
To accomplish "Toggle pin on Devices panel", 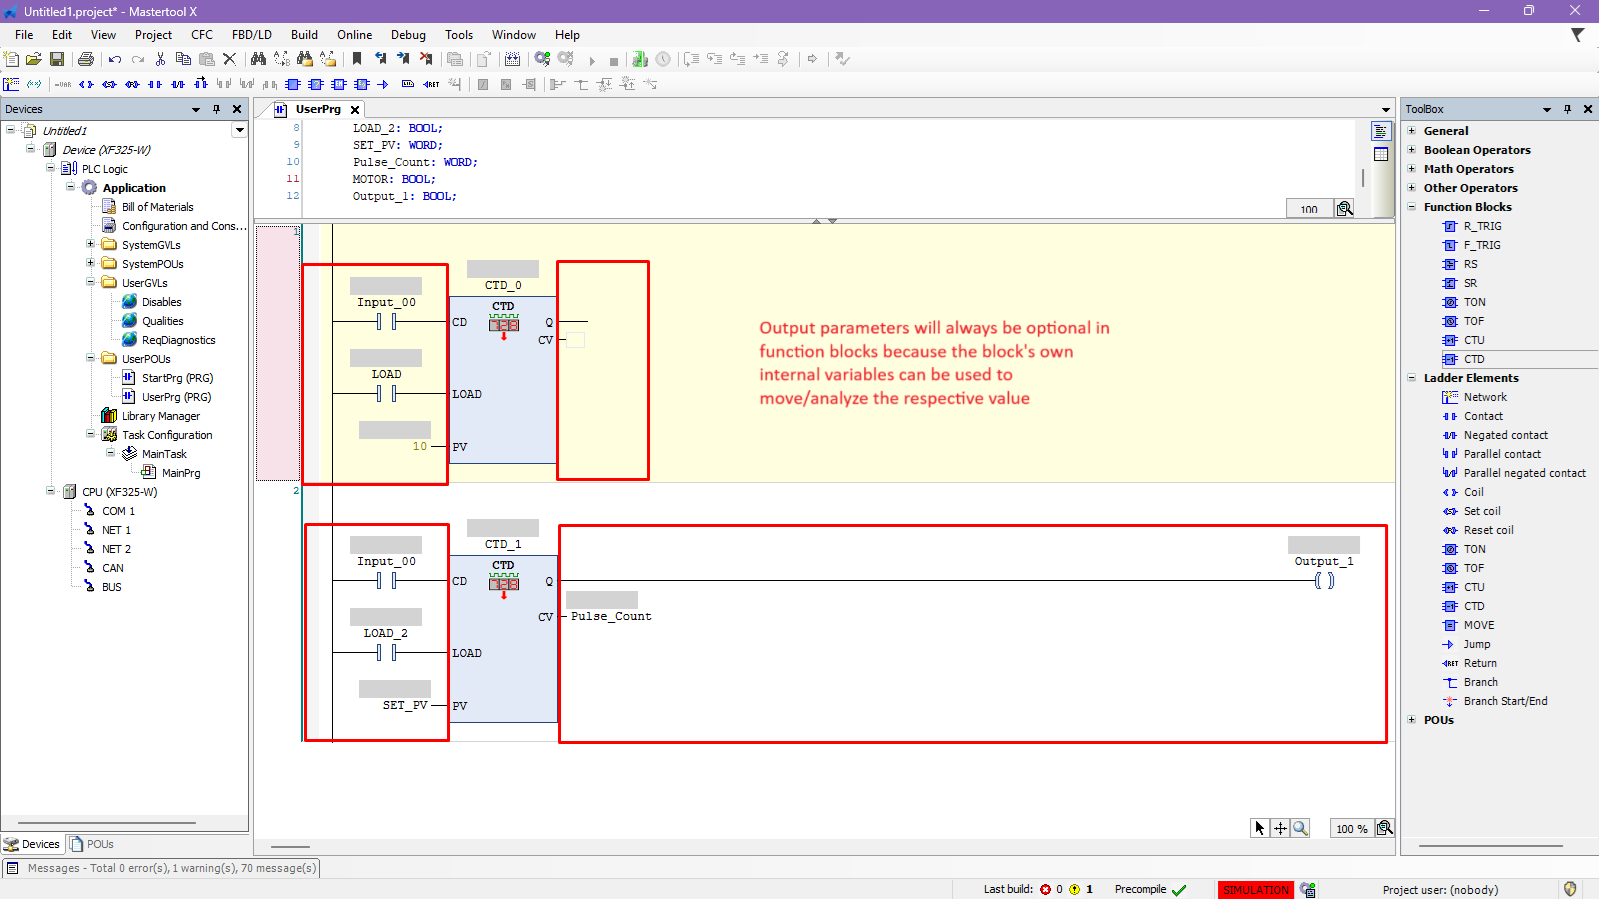I will point(216,109).
